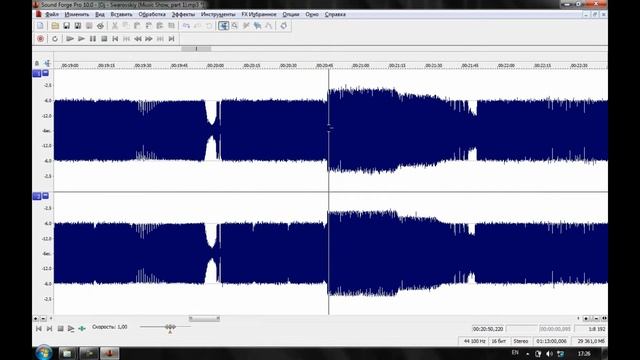
Task: Toggle channel 2 selection button
Action: pyautogui.click(x=37, y=196)
